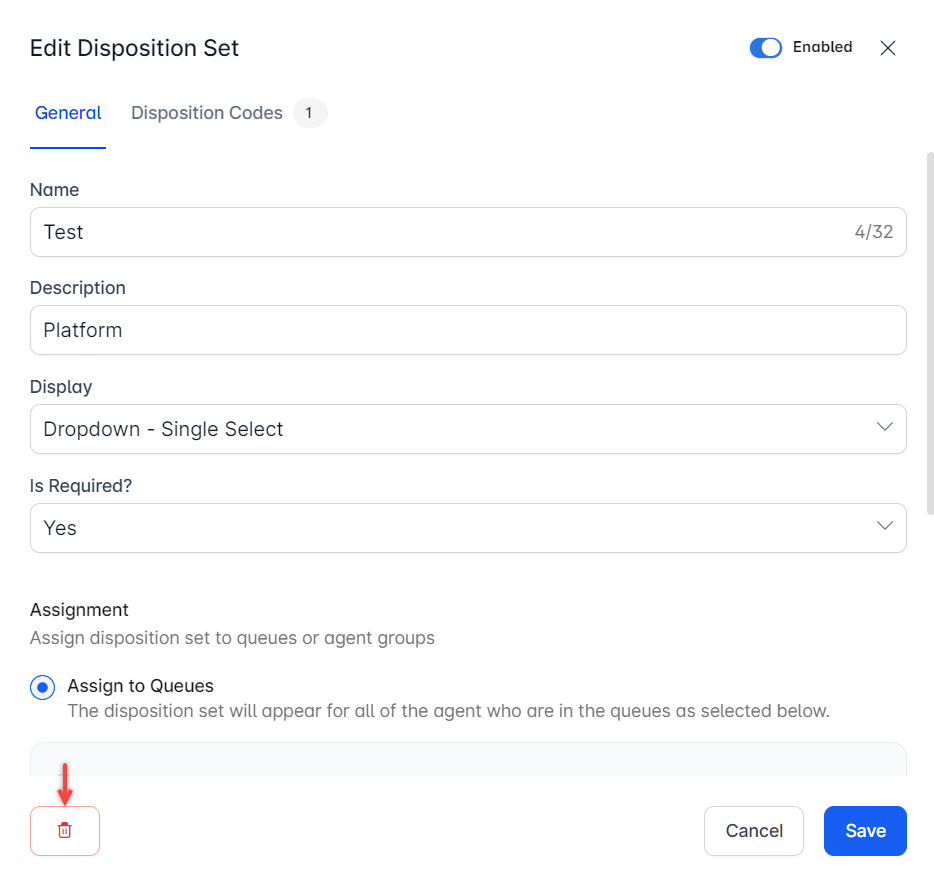
Task: Click the Enabled label text
Action: (x=822, y=47)
